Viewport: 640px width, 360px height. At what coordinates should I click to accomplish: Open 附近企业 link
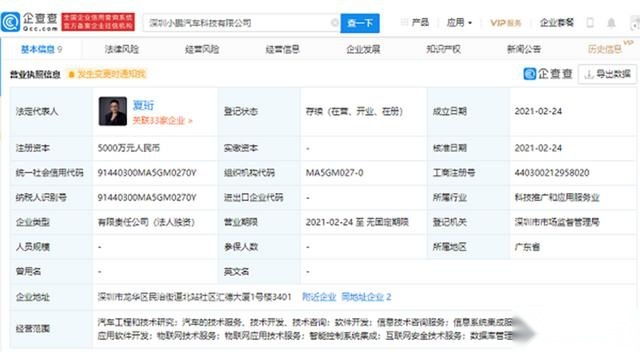[x=319, y=297]
